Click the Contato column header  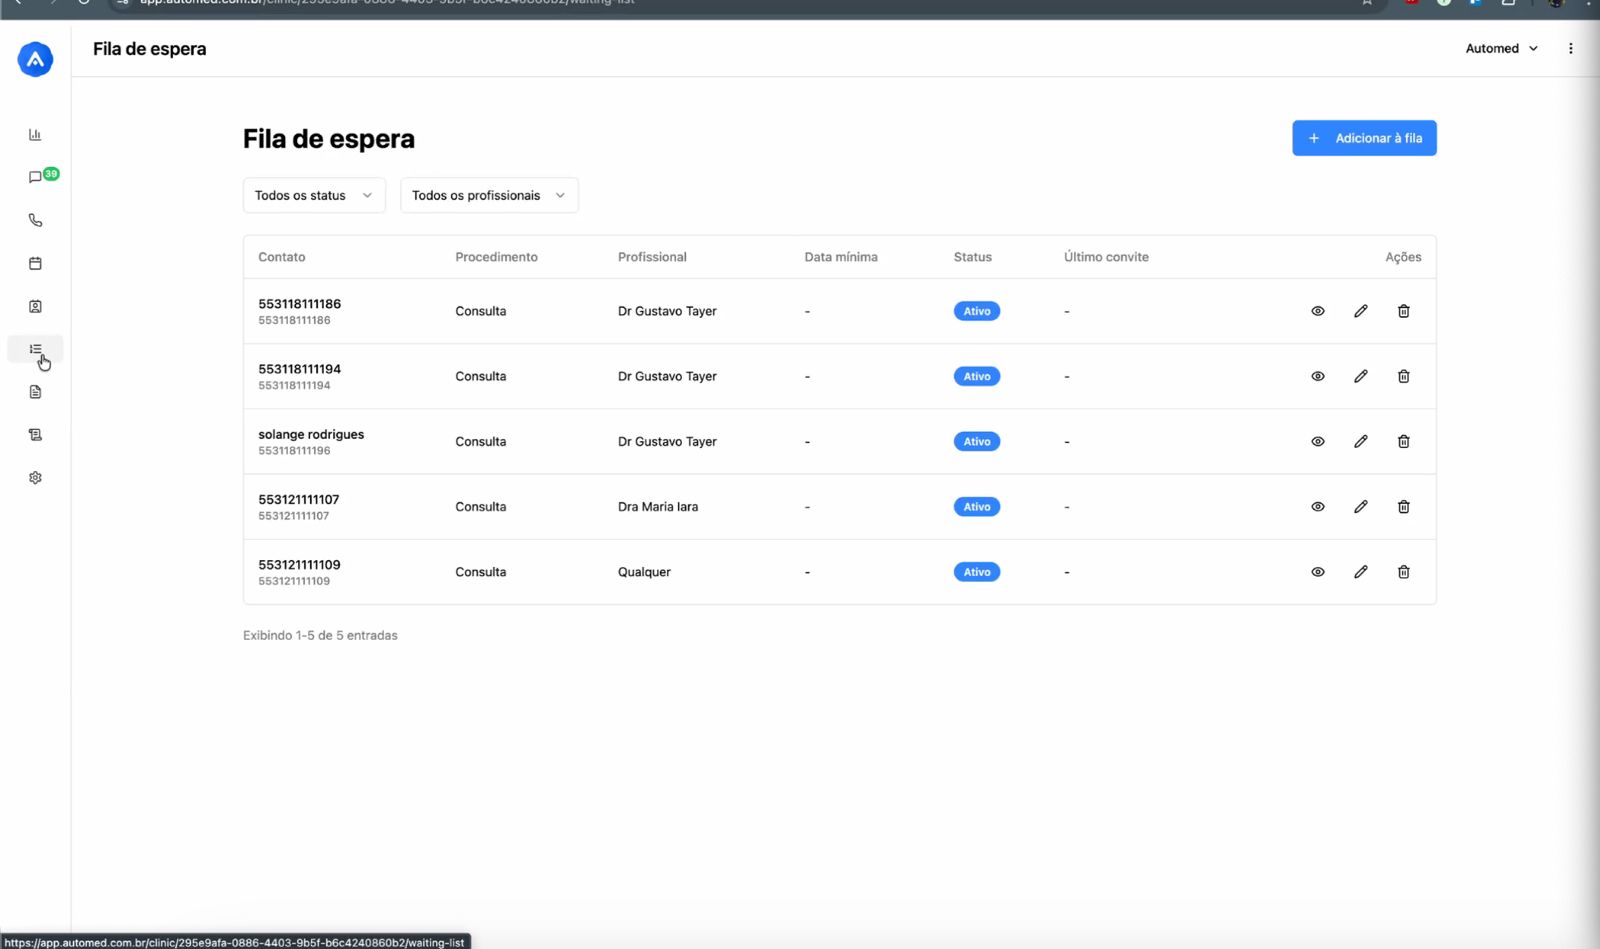[x=282, y=257]
